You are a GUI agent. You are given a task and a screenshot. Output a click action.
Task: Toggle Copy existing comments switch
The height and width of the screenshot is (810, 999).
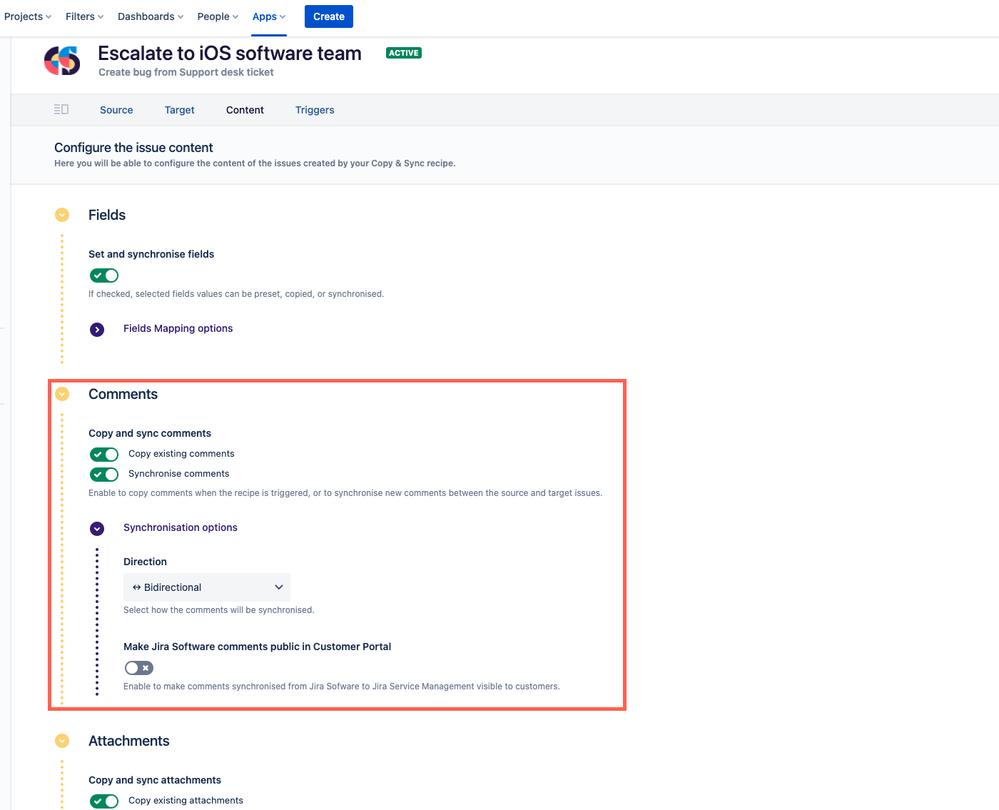click(104, 454)
